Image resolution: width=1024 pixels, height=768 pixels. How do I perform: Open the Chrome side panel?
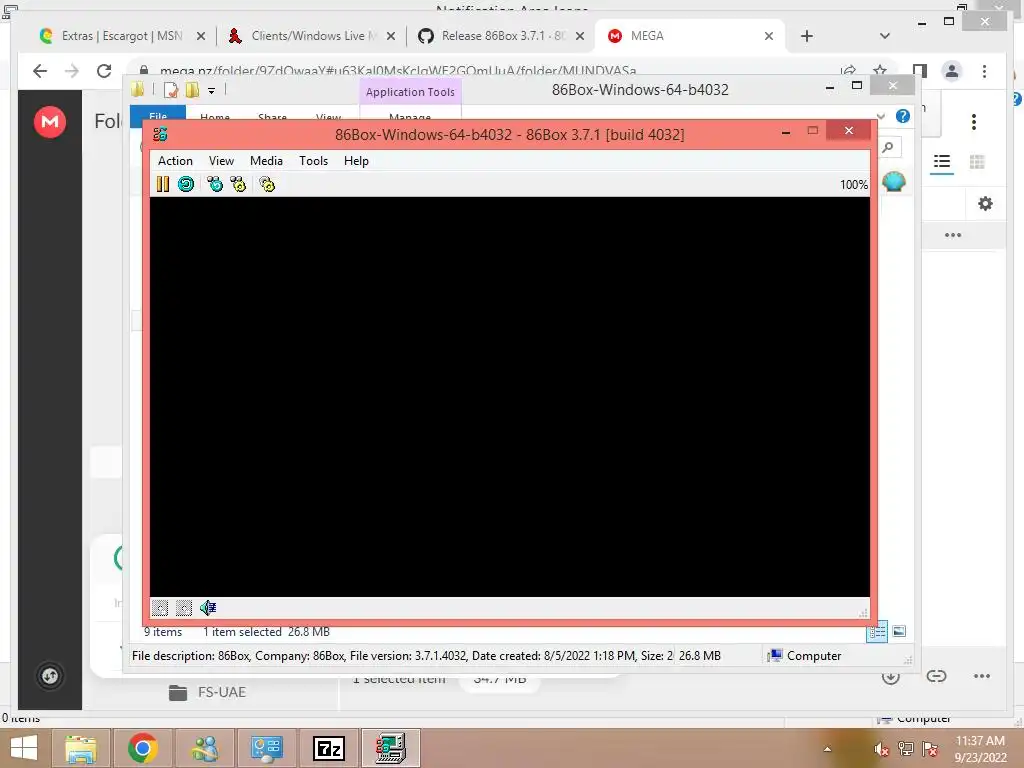tap(920, 71)
